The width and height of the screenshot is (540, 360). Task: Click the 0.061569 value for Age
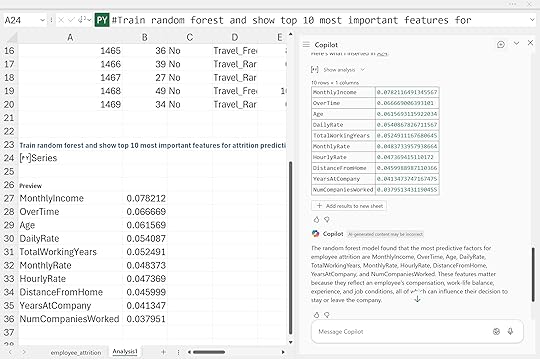(x=146, y=225)
